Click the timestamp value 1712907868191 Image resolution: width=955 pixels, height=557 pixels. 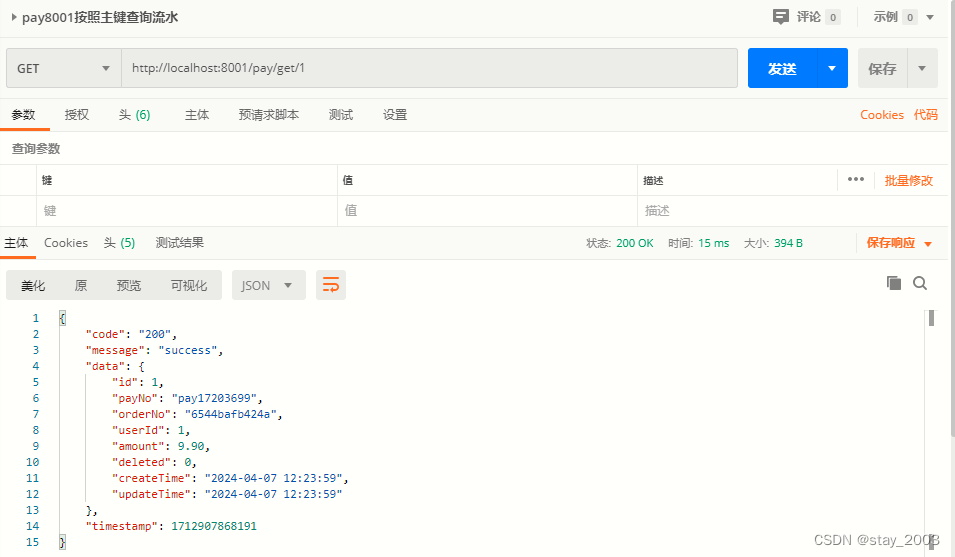click(x=214, y=526)
